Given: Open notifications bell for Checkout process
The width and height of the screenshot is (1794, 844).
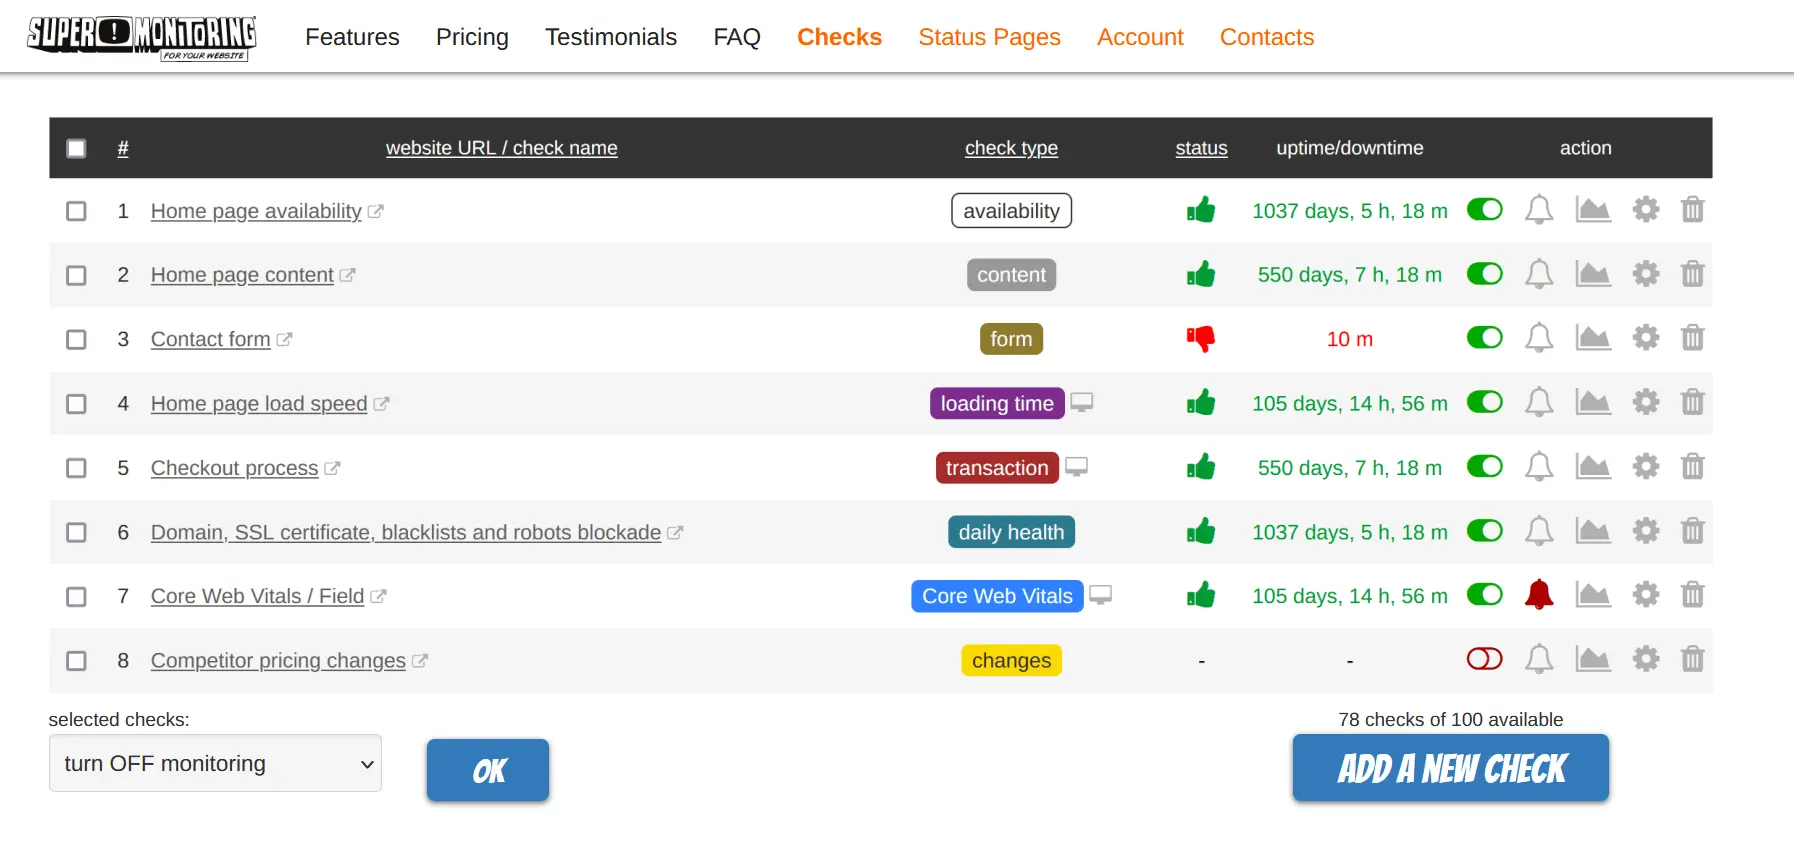Looking at the screenshot, I should 1539,467.
